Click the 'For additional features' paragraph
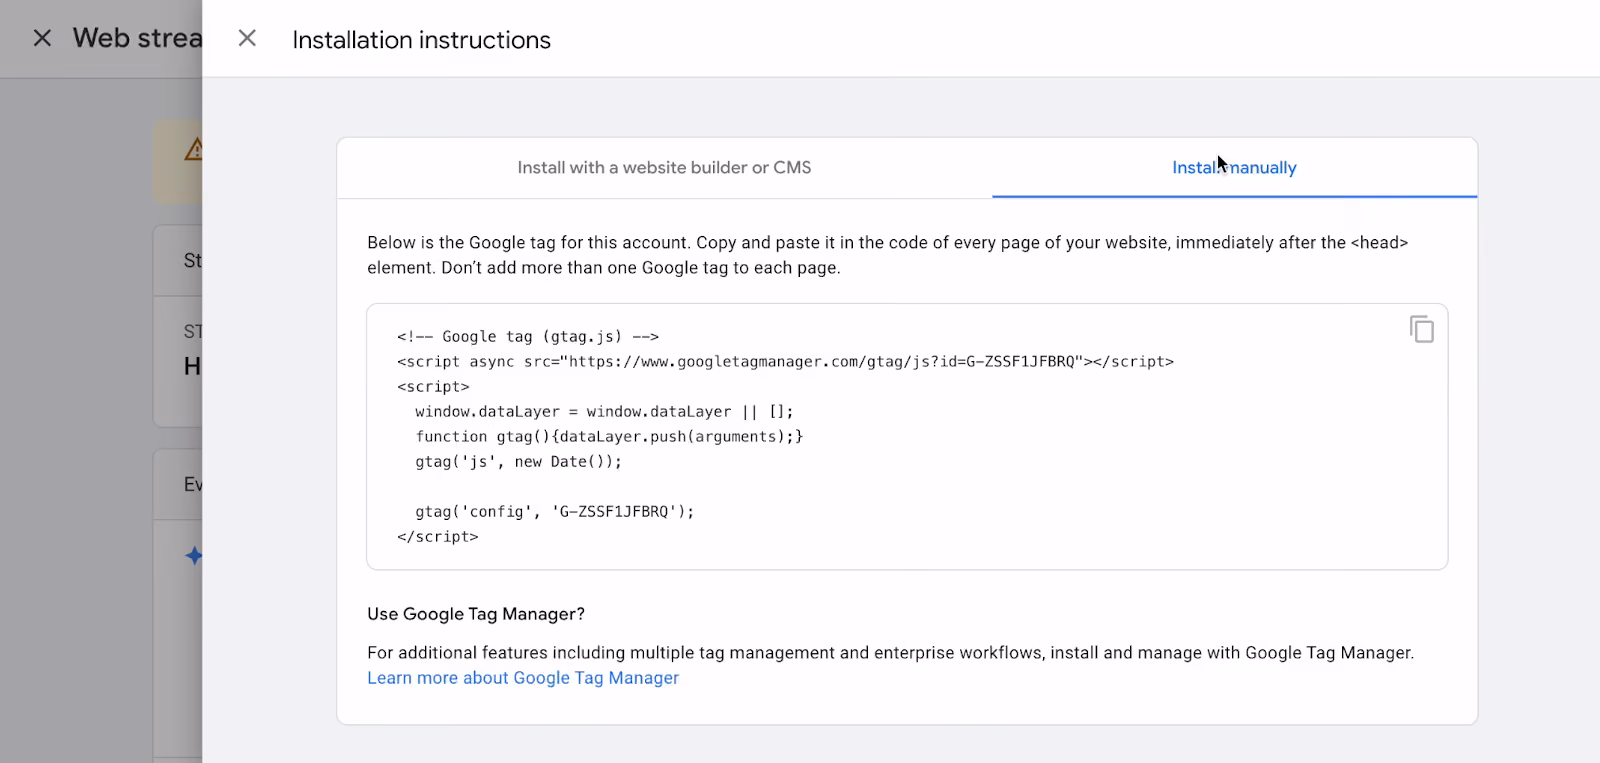 pyautogui.click(x=890, y=653)
